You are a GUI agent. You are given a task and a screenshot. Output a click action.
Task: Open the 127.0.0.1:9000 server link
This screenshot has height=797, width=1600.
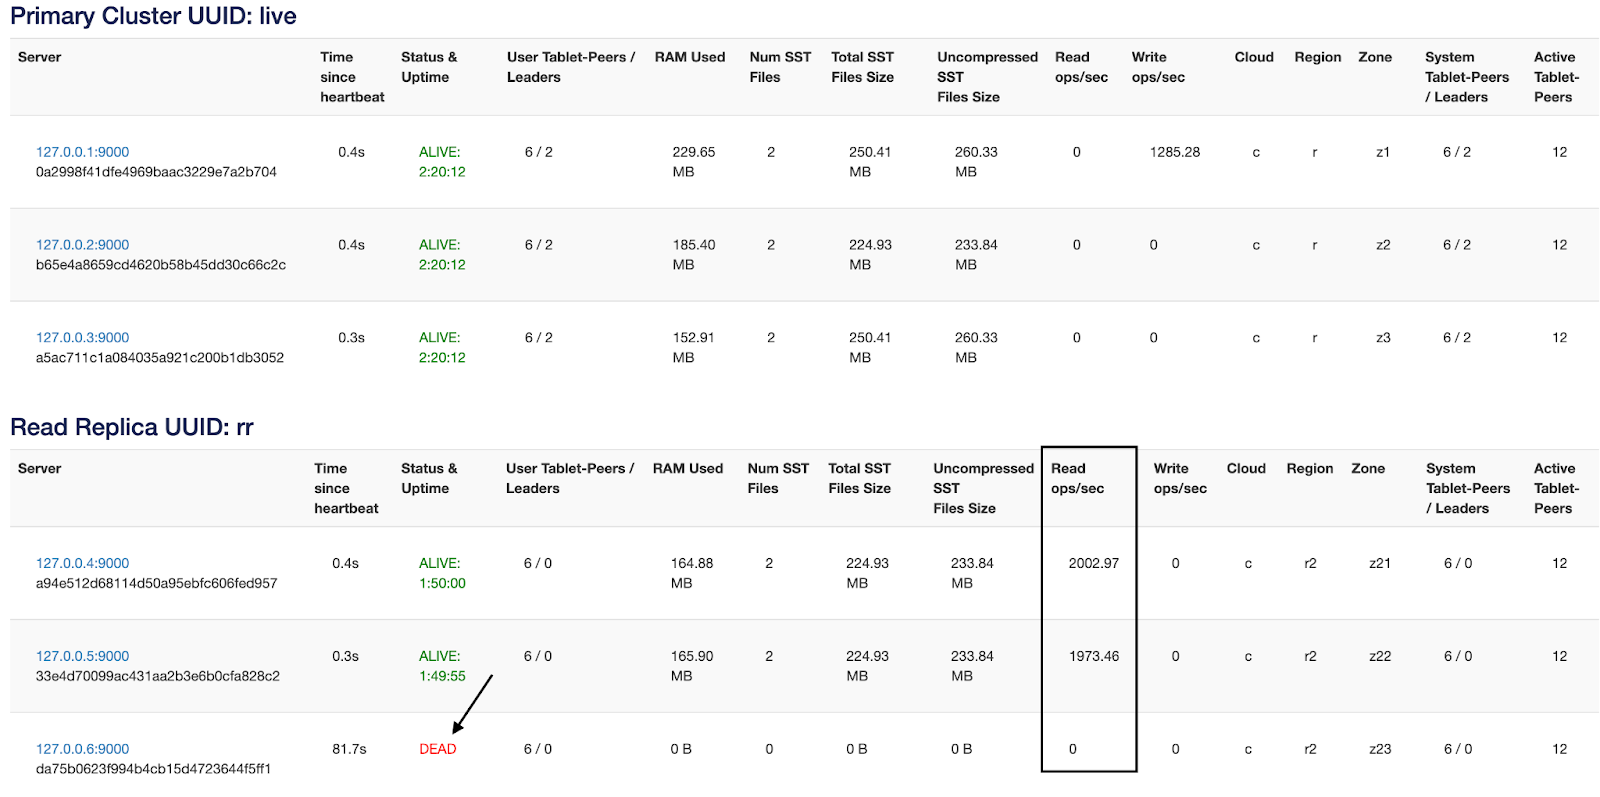82,152
